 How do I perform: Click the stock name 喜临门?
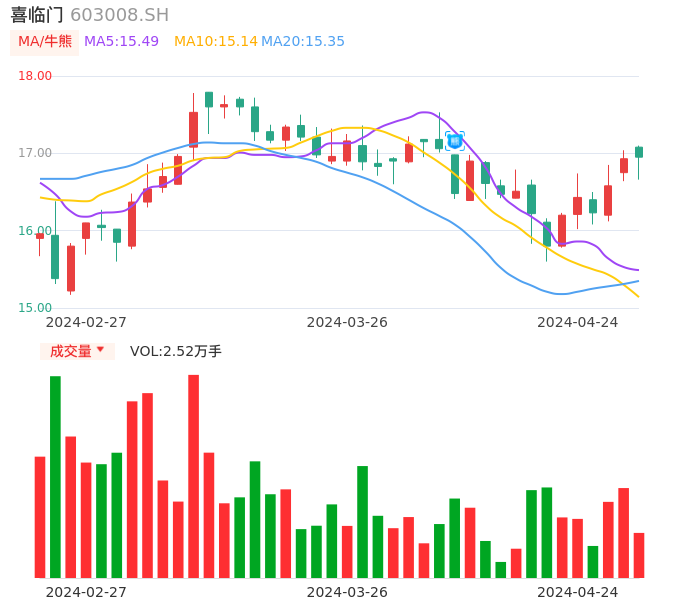click(37, 15)
